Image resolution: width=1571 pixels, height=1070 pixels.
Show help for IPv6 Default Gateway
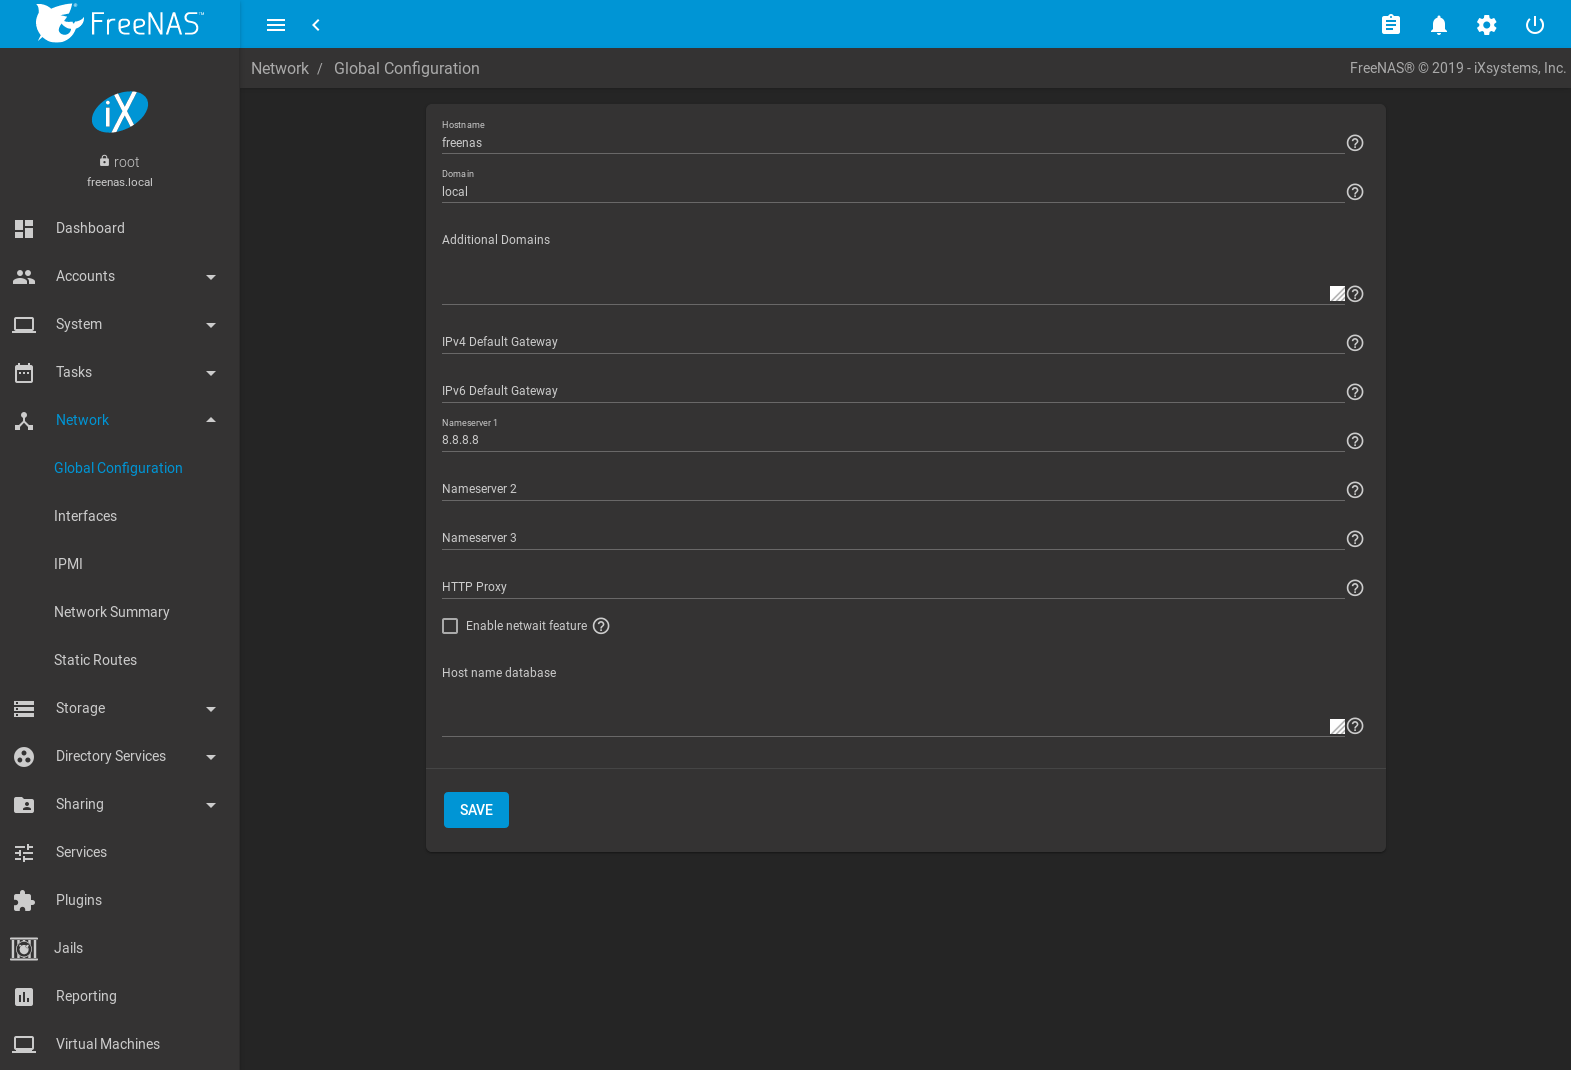[1355, 392]
